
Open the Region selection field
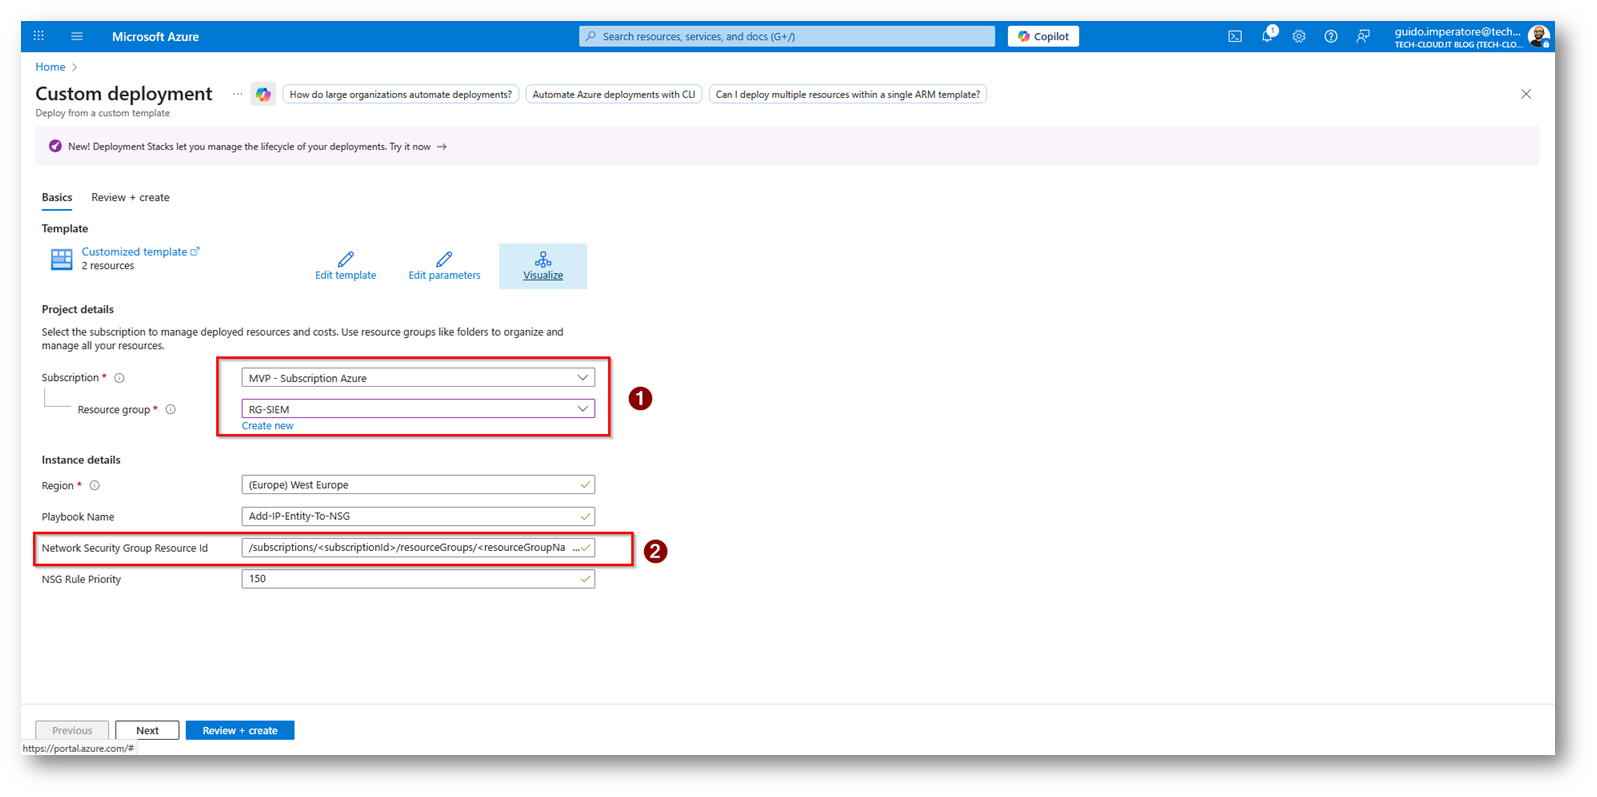418,485
